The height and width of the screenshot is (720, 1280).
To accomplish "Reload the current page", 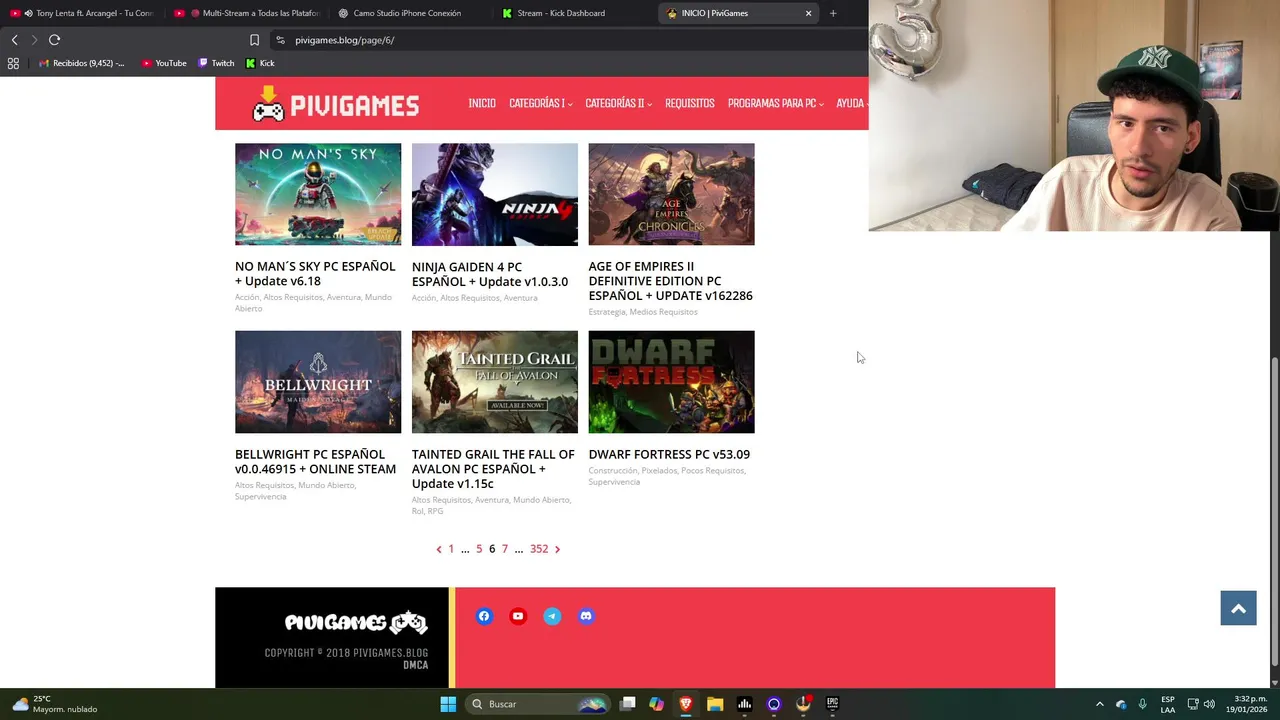I will click(x=54, y=40).
